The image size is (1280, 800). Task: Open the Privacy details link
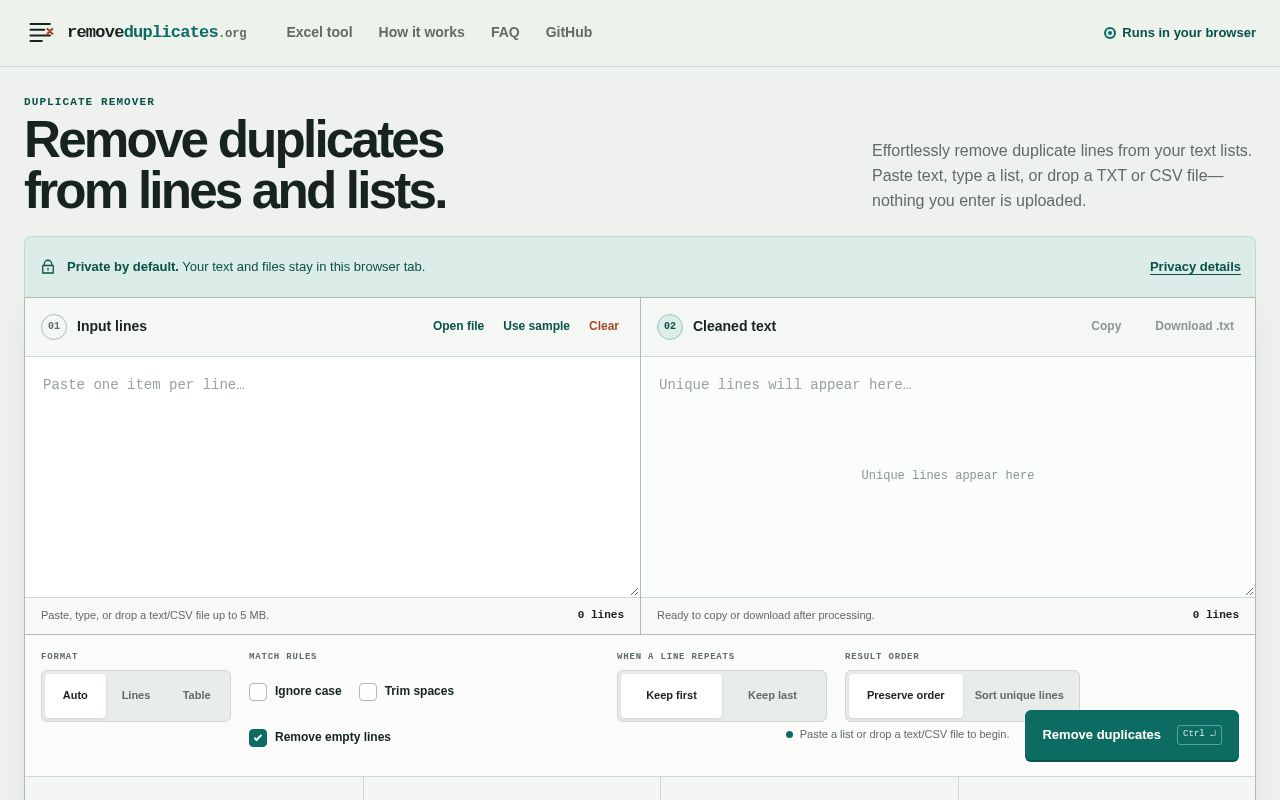[1195, 267]
